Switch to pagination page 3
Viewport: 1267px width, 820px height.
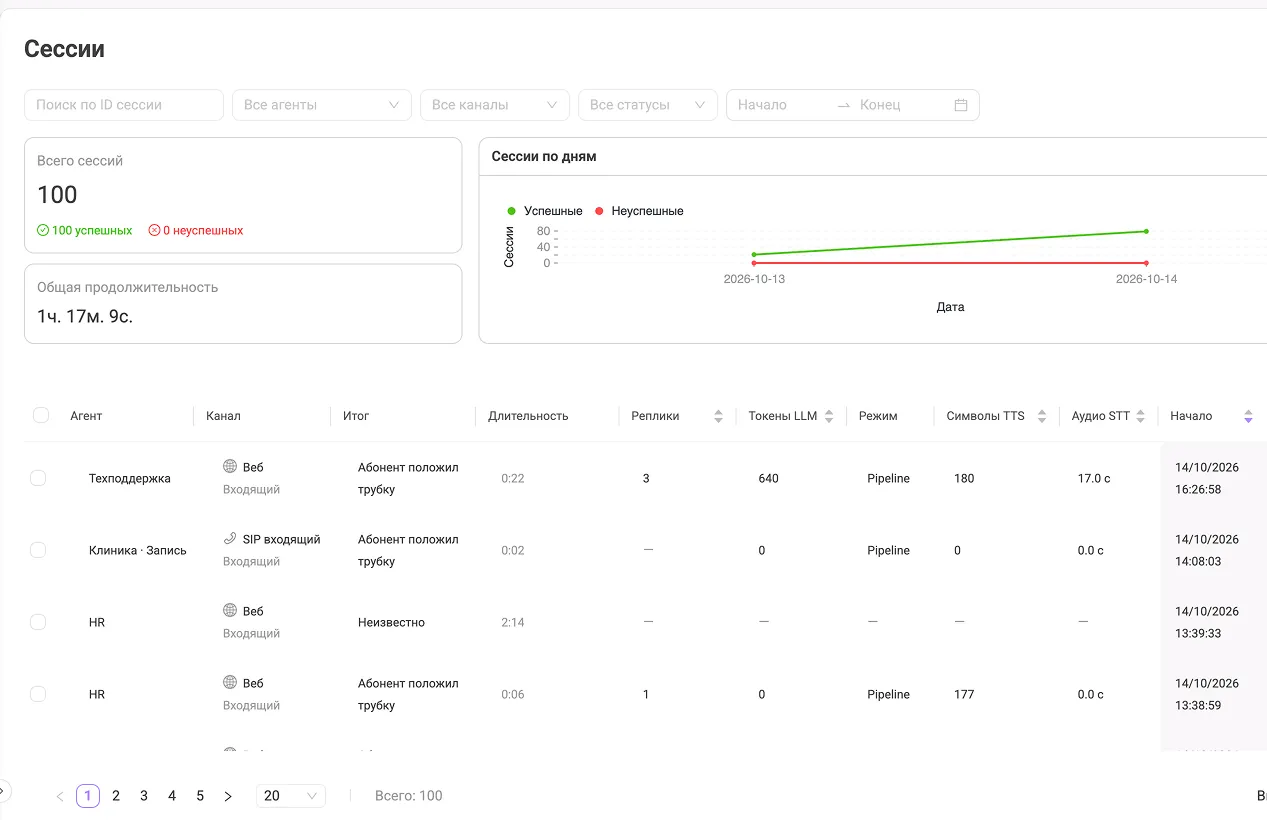pyautogui.click(x=144, y=796)
